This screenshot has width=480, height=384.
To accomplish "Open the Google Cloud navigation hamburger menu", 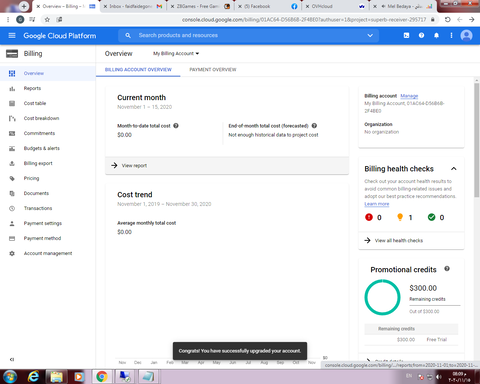I will coord(12,35).
